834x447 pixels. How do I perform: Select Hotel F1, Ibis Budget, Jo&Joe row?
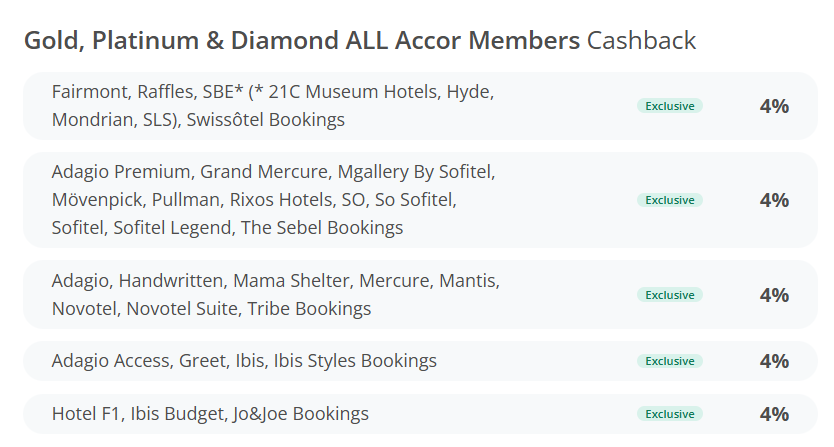click(420, 414)
